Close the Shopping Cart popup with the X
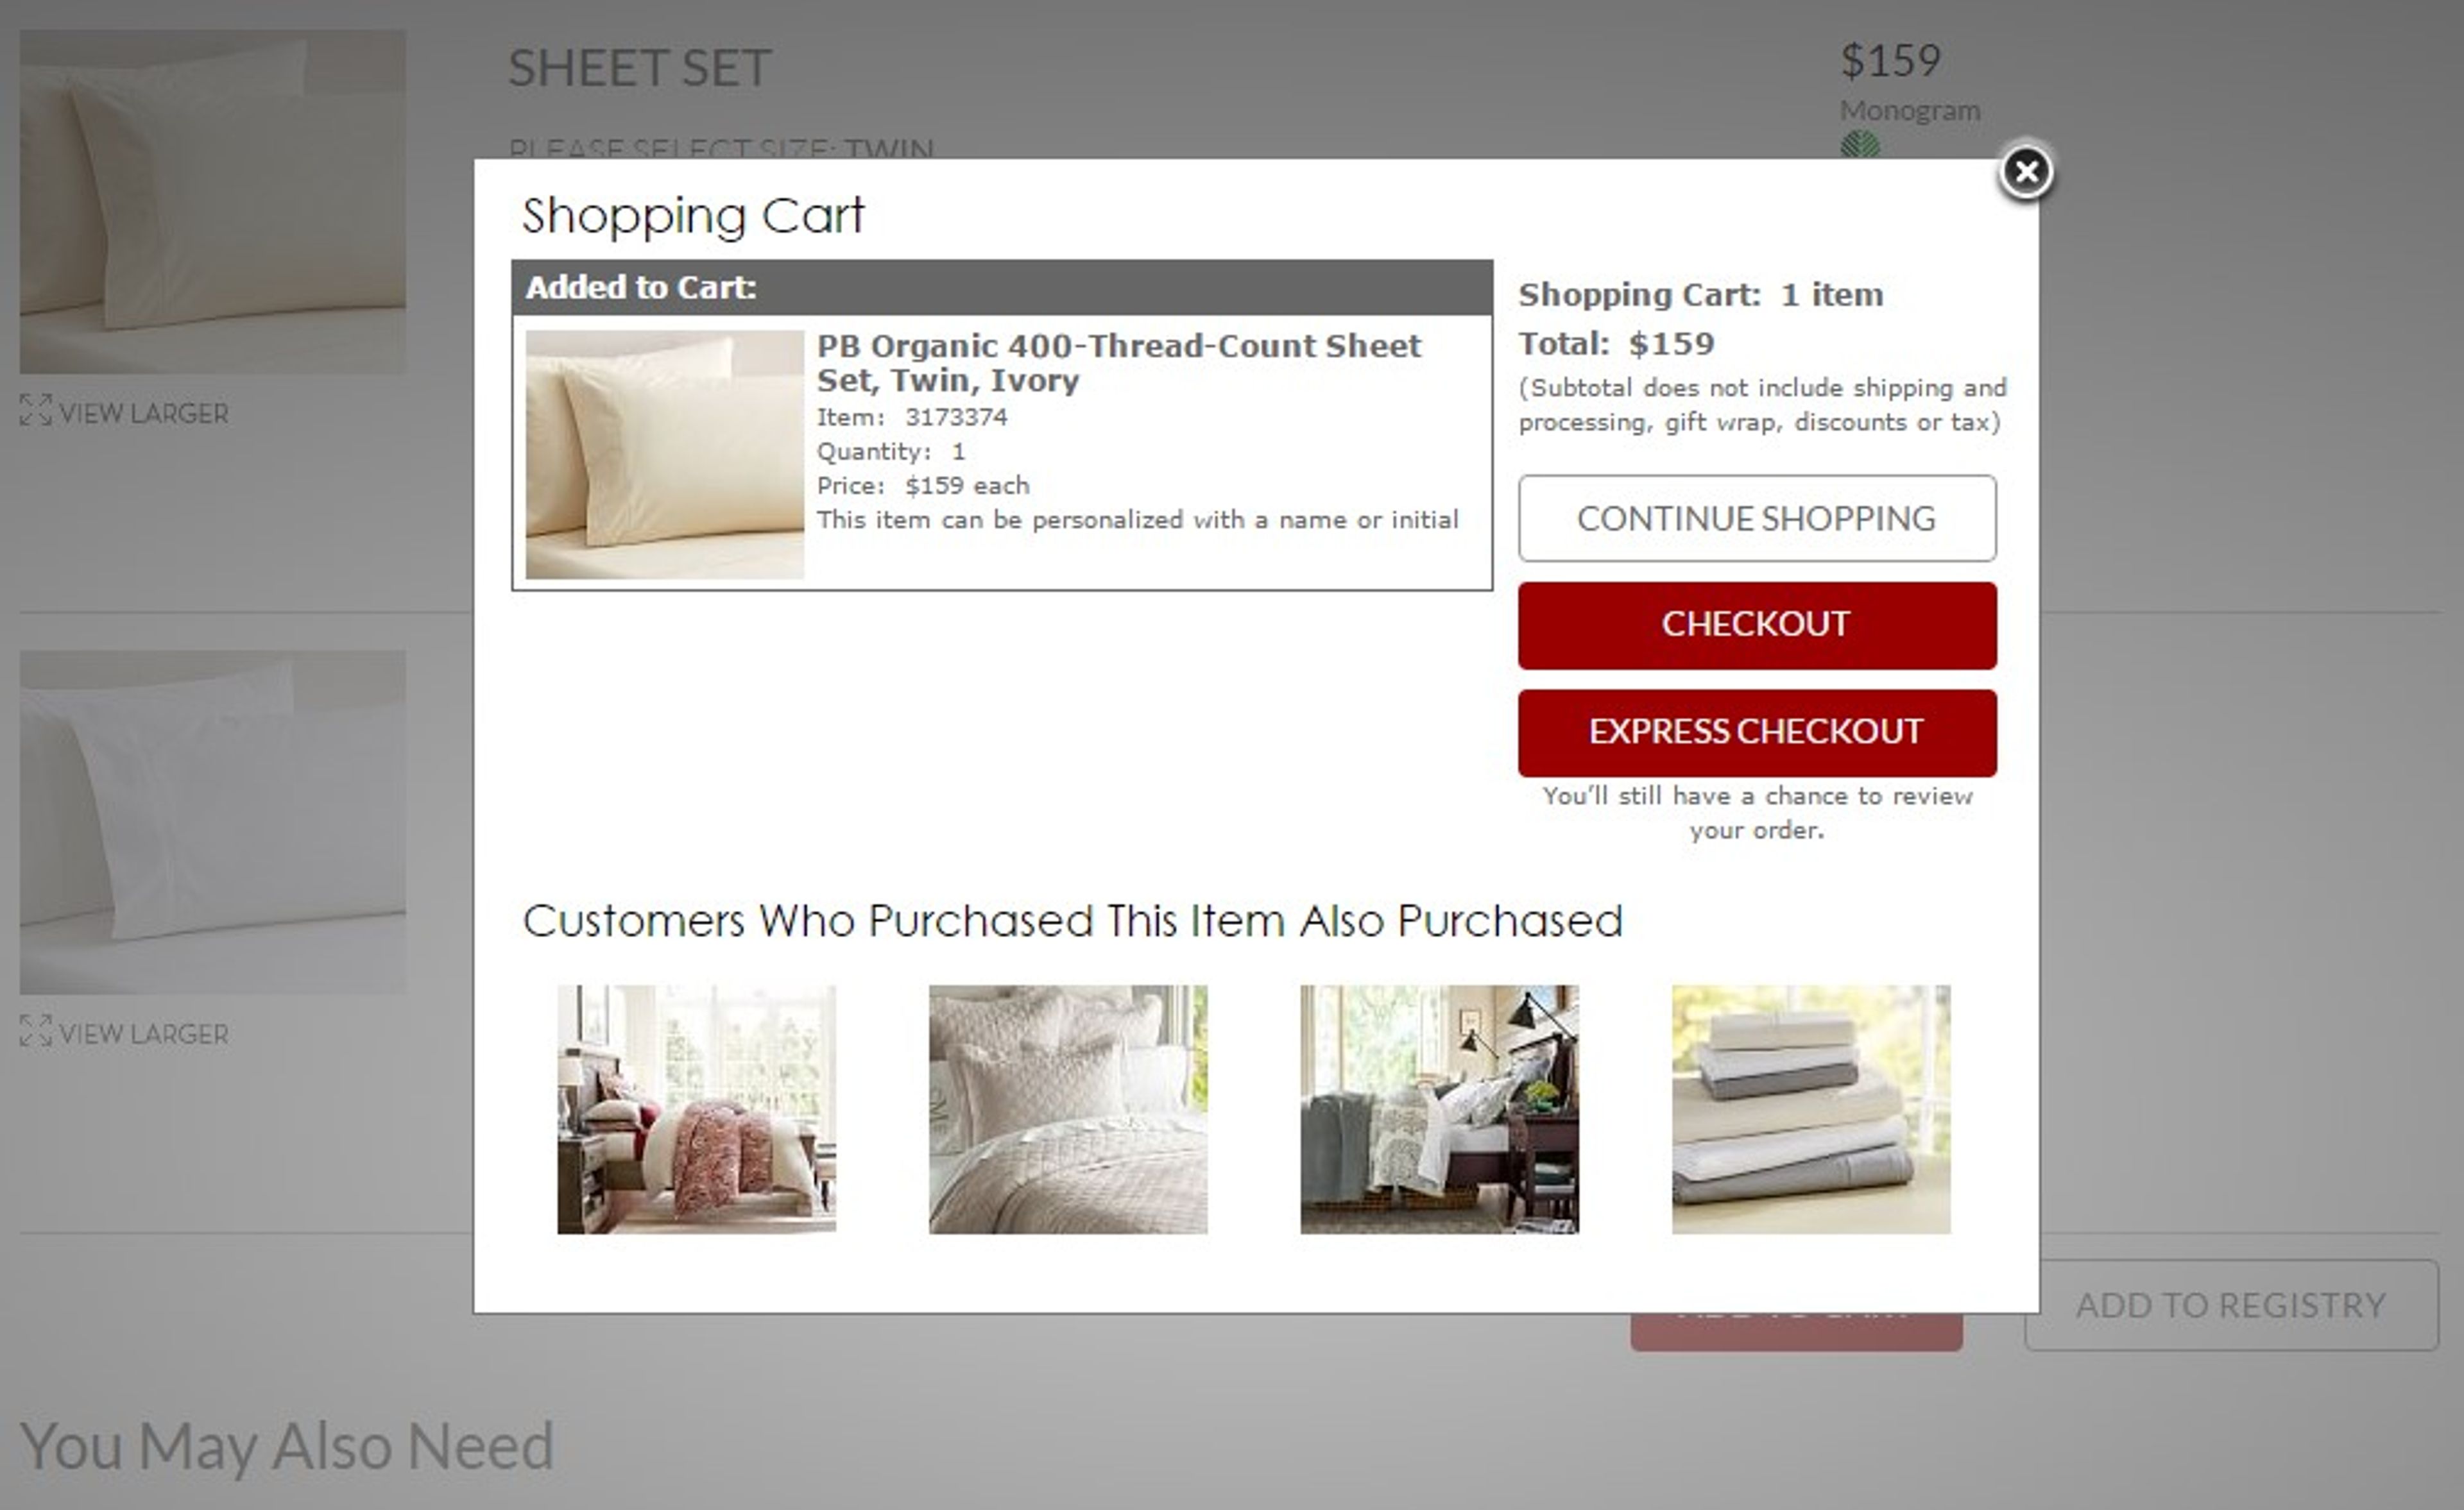 coord(2027,172)
